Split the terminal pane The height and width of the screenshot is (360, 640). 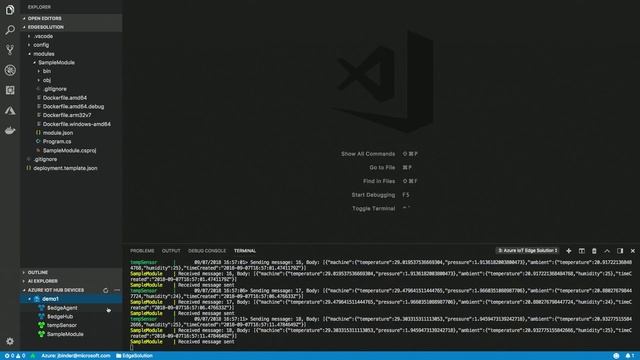click(x=582, y=251)
